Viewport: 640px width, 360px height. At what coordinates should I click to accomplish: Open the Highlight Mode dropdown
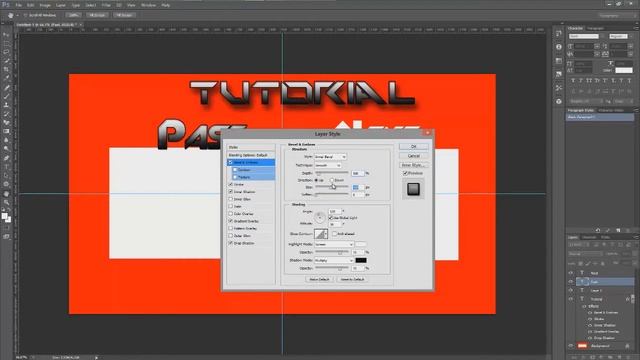pyautogui.click(x=333, y=244)
